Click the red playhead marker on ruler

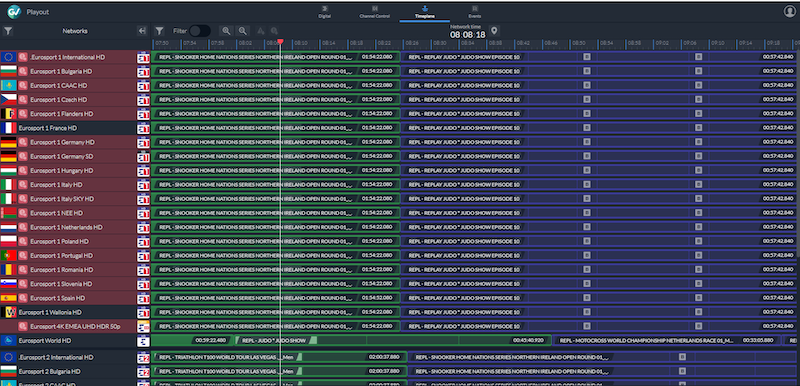pyautogui.click(x=280, y=42)
